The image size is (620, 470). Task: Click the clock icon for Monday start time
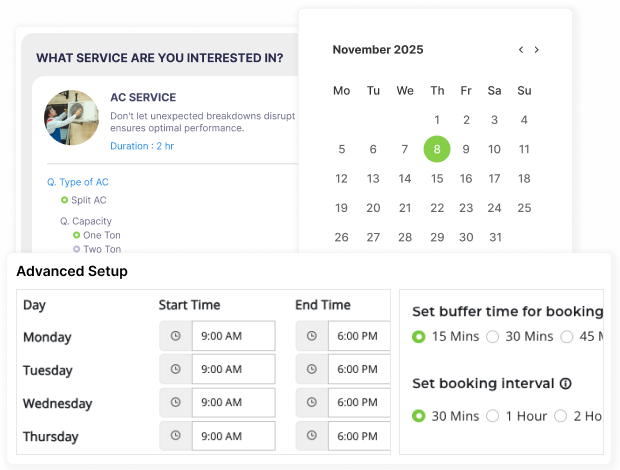175,336
